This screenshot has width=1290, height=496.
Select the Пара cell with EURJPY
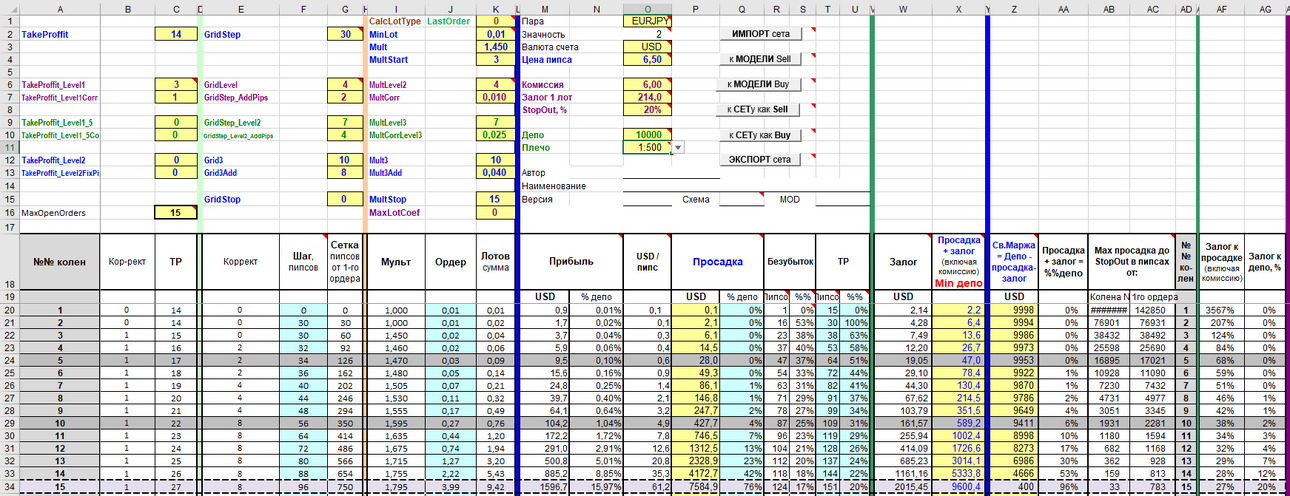pos(647,20)
